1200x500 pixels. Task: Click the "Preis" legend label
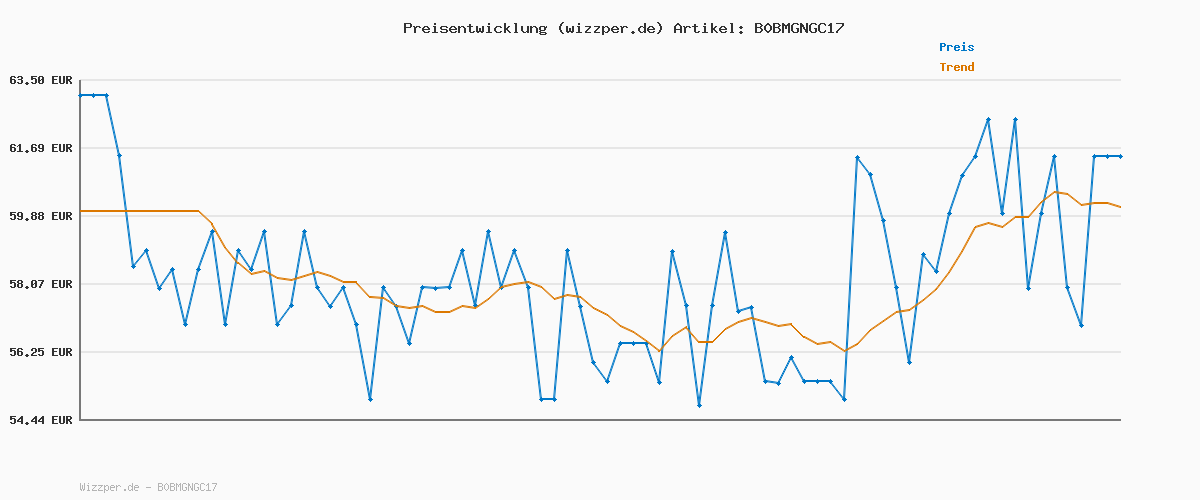[956, 47]
